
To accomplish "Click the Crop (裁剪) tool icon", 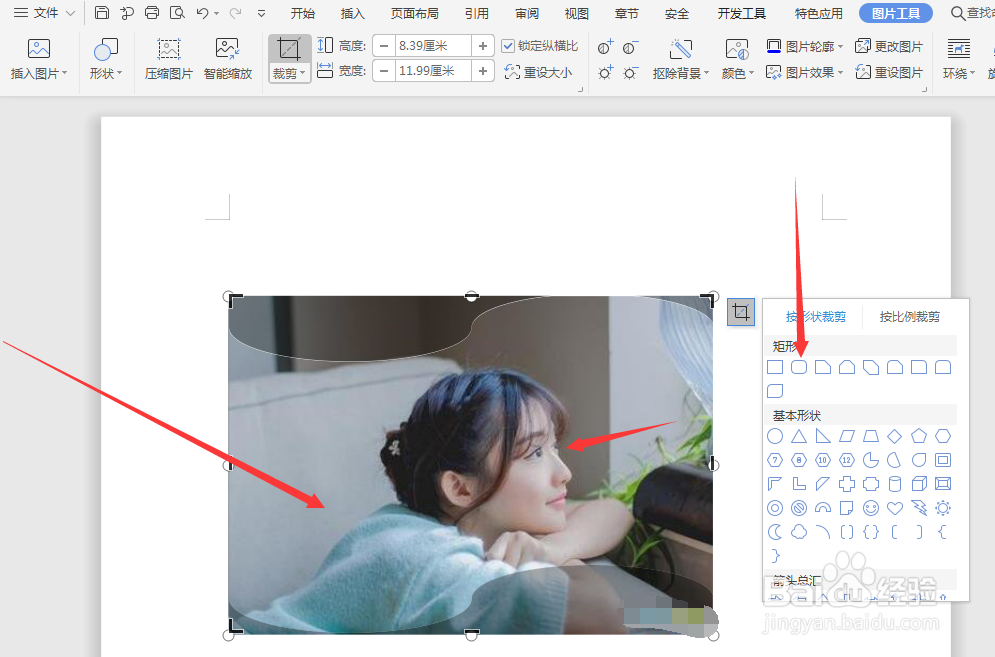I will (x=289, y=50).
